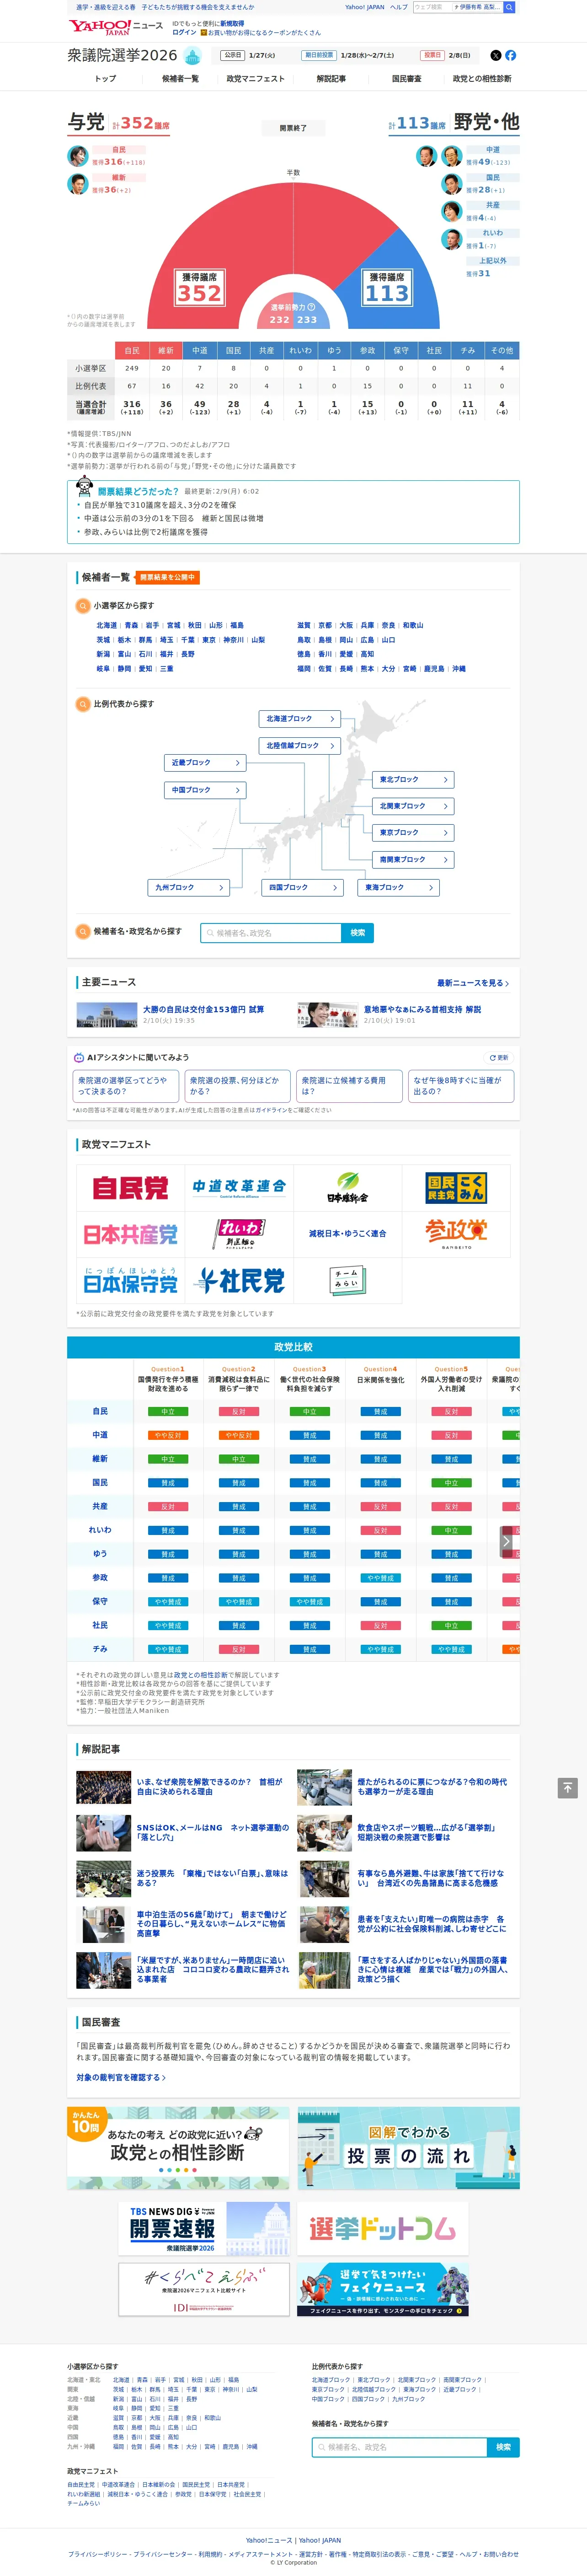
Task: Open the 参政党 manifesto logo
Action: pyautogui.click(x=455, y=1234)
